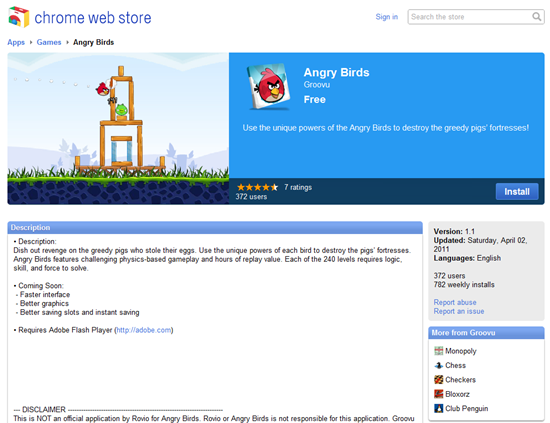Click the five-star rating icons
This screenshot has width=550, height=423.
[x=257, y=187]
